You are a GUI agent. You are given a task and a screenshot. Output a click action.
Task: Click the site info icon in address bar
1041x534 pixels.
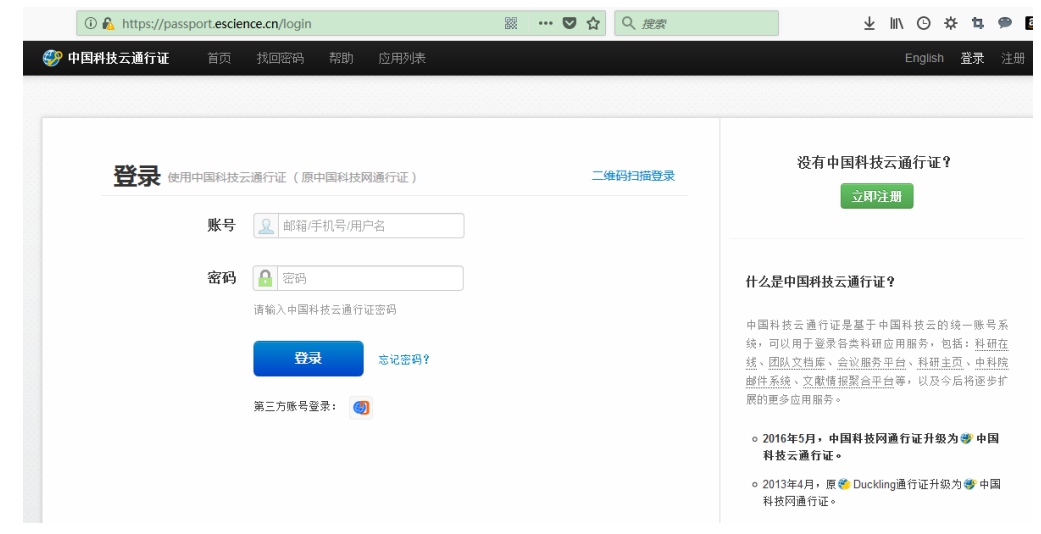tap(91, 23)
